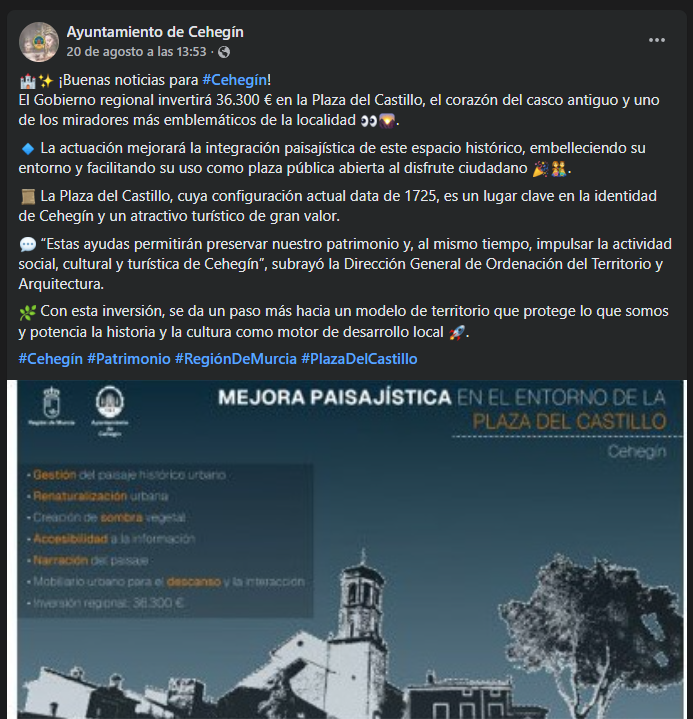
Task: Click the speech bubble emoji before the quote
Action: (x=28, y=244)
